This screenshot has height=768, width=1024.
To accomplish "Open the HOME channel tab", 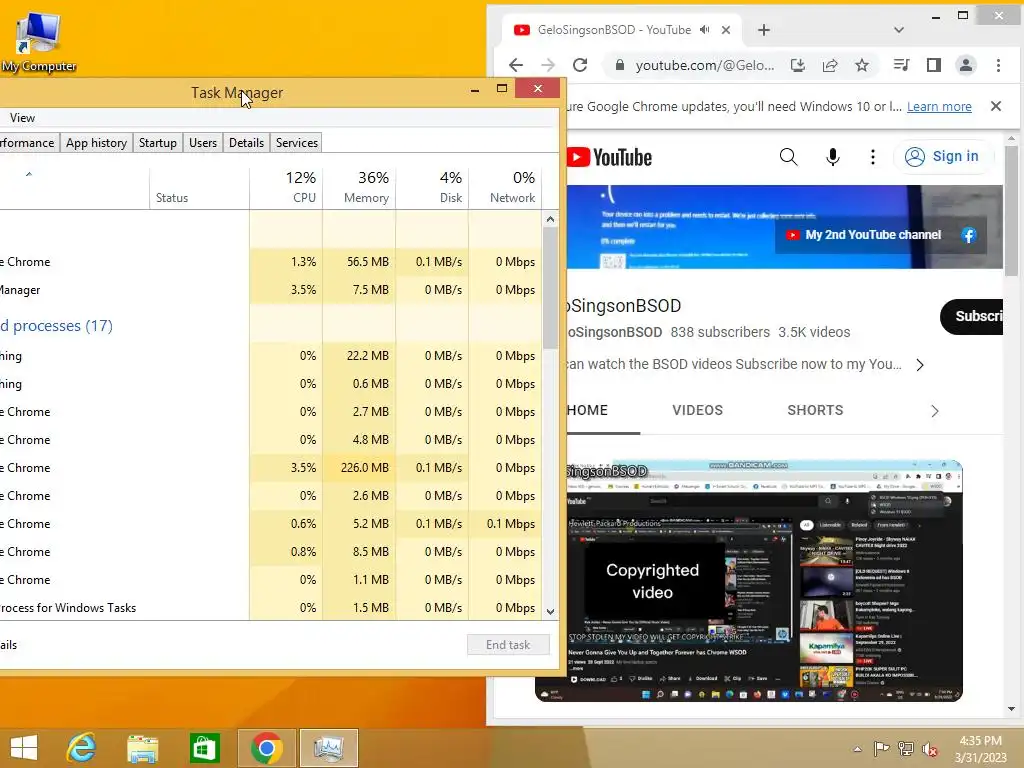I will point(588,410).
